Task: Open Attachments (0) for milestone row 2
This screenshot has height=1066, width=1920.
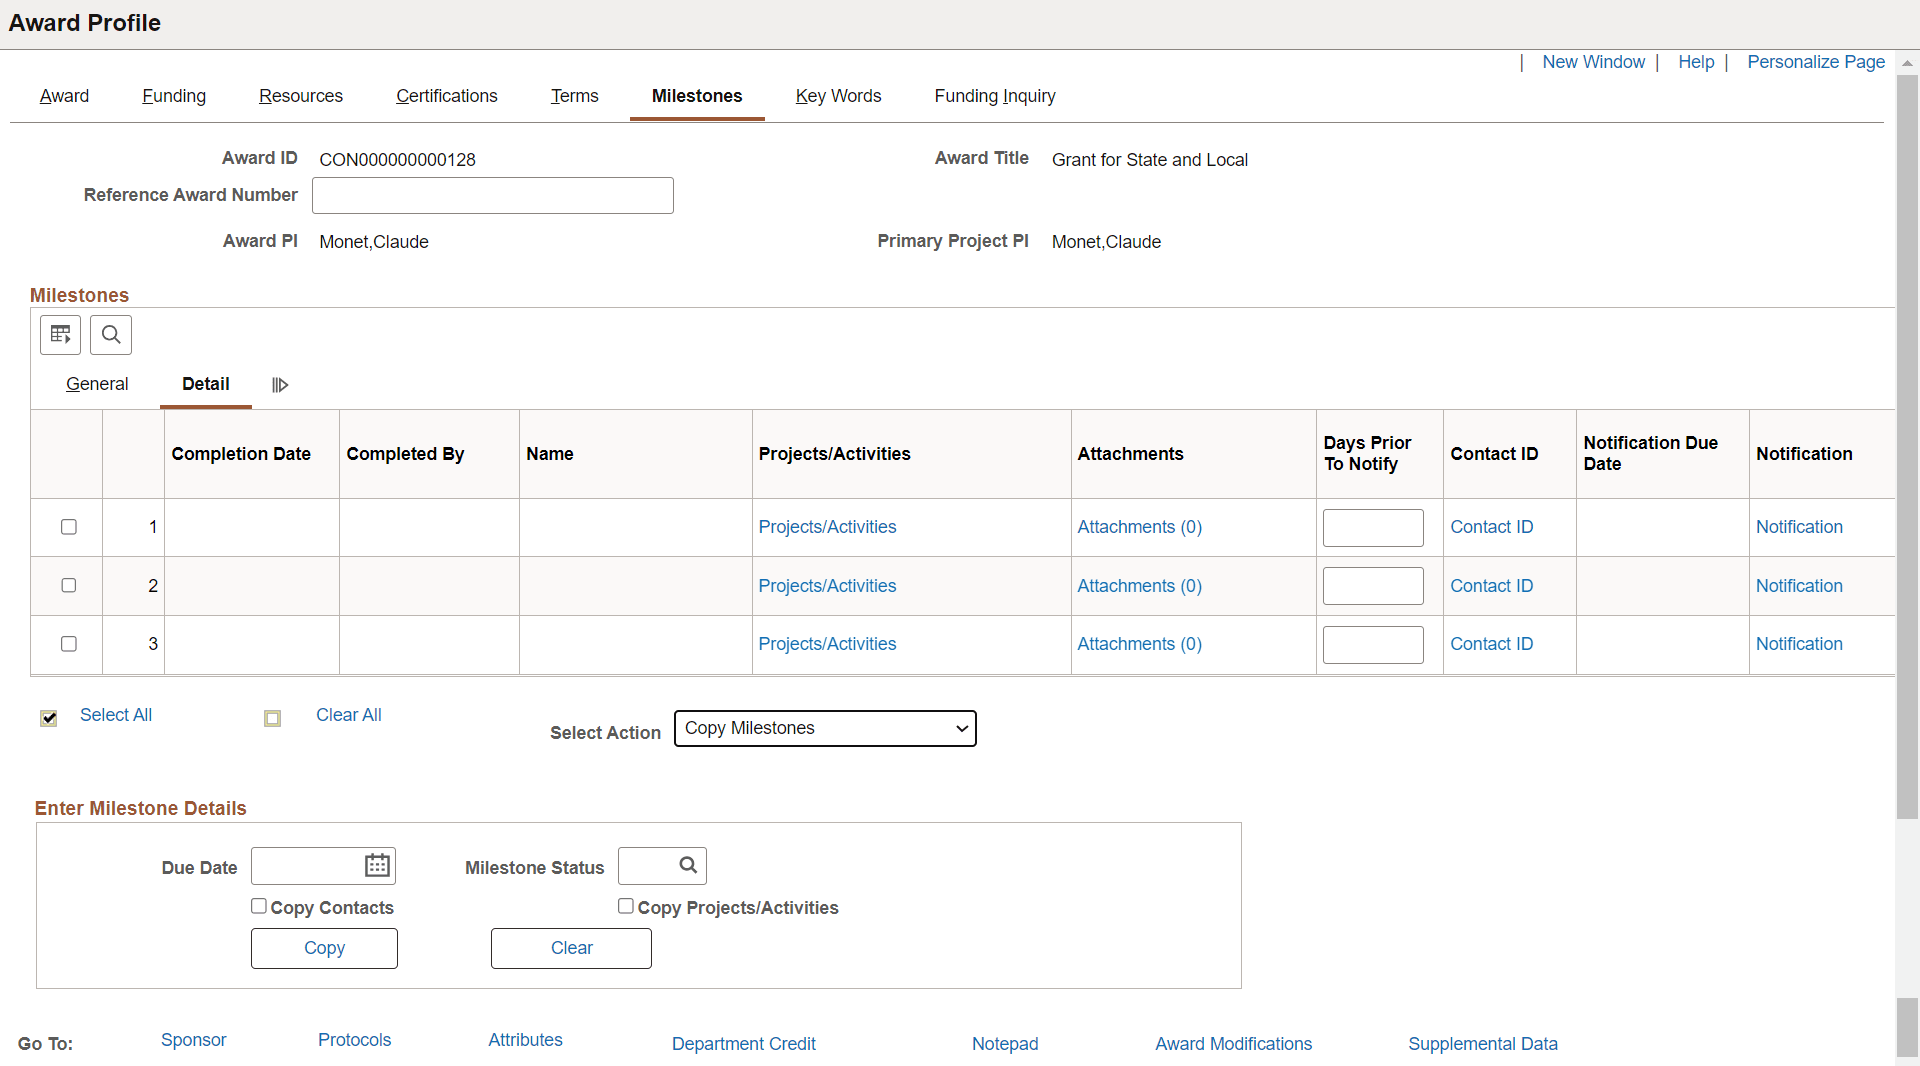Action: point(1139,586)
